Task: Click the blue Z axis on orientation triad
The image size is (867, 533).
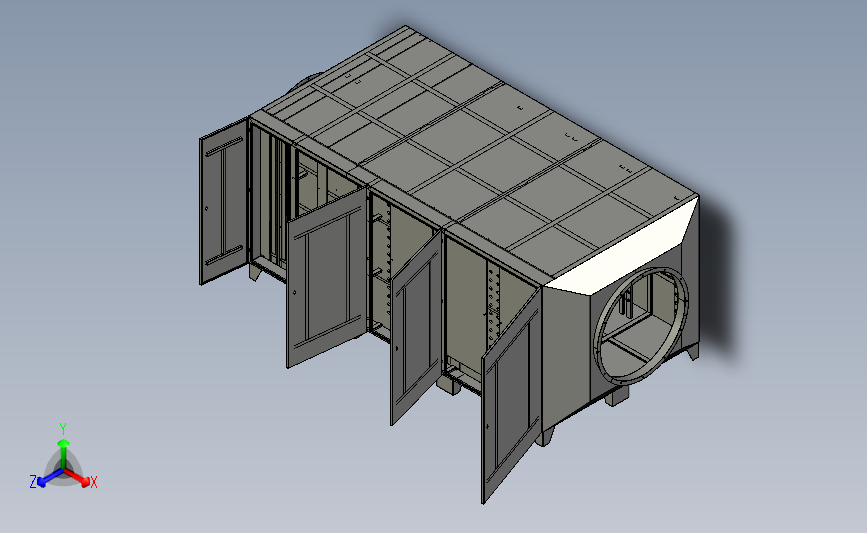Action: [x=49, y=478]
